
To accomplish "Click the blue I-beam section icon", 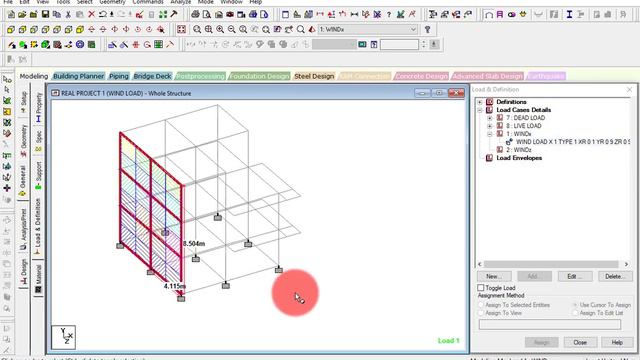I will 569,15.
